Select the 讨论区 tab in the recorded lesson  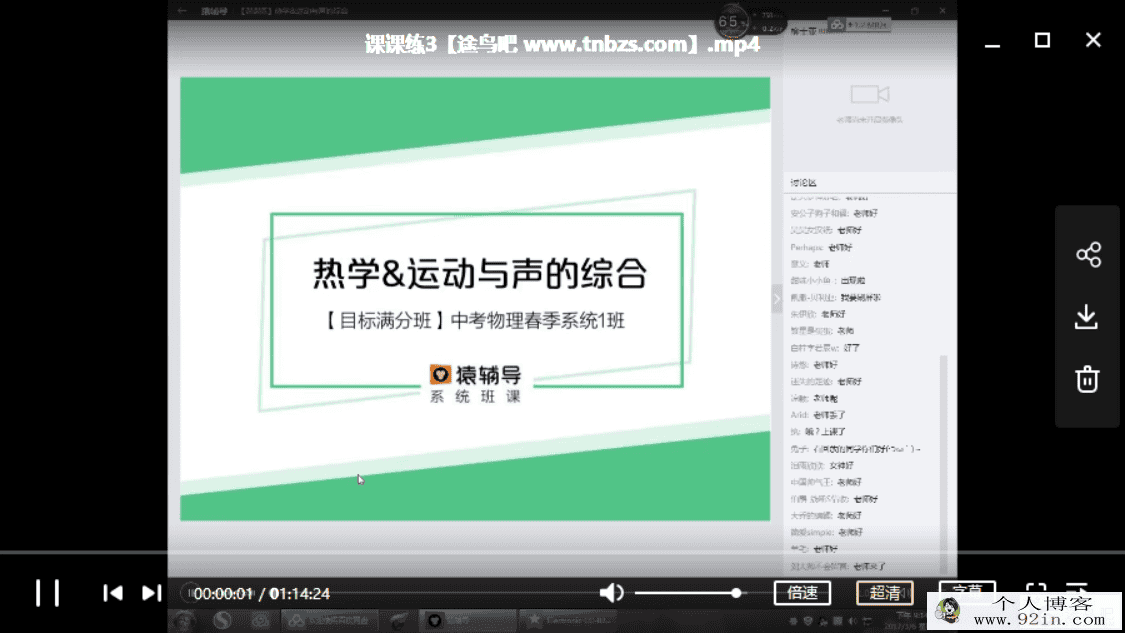(804, 183)
